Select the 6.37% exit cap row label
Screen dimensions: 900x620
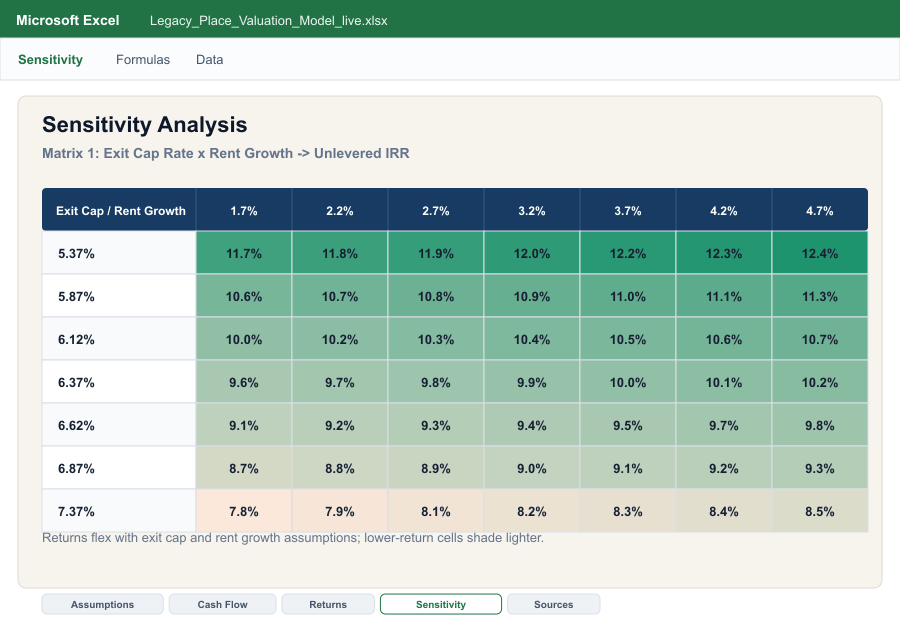(x=119, y=382)
